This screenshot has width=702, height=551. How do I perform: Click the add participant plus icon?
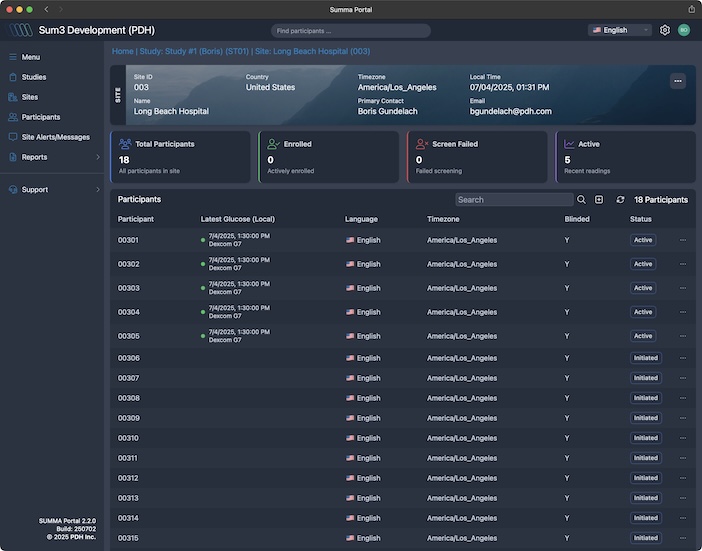tap(599, 199)
